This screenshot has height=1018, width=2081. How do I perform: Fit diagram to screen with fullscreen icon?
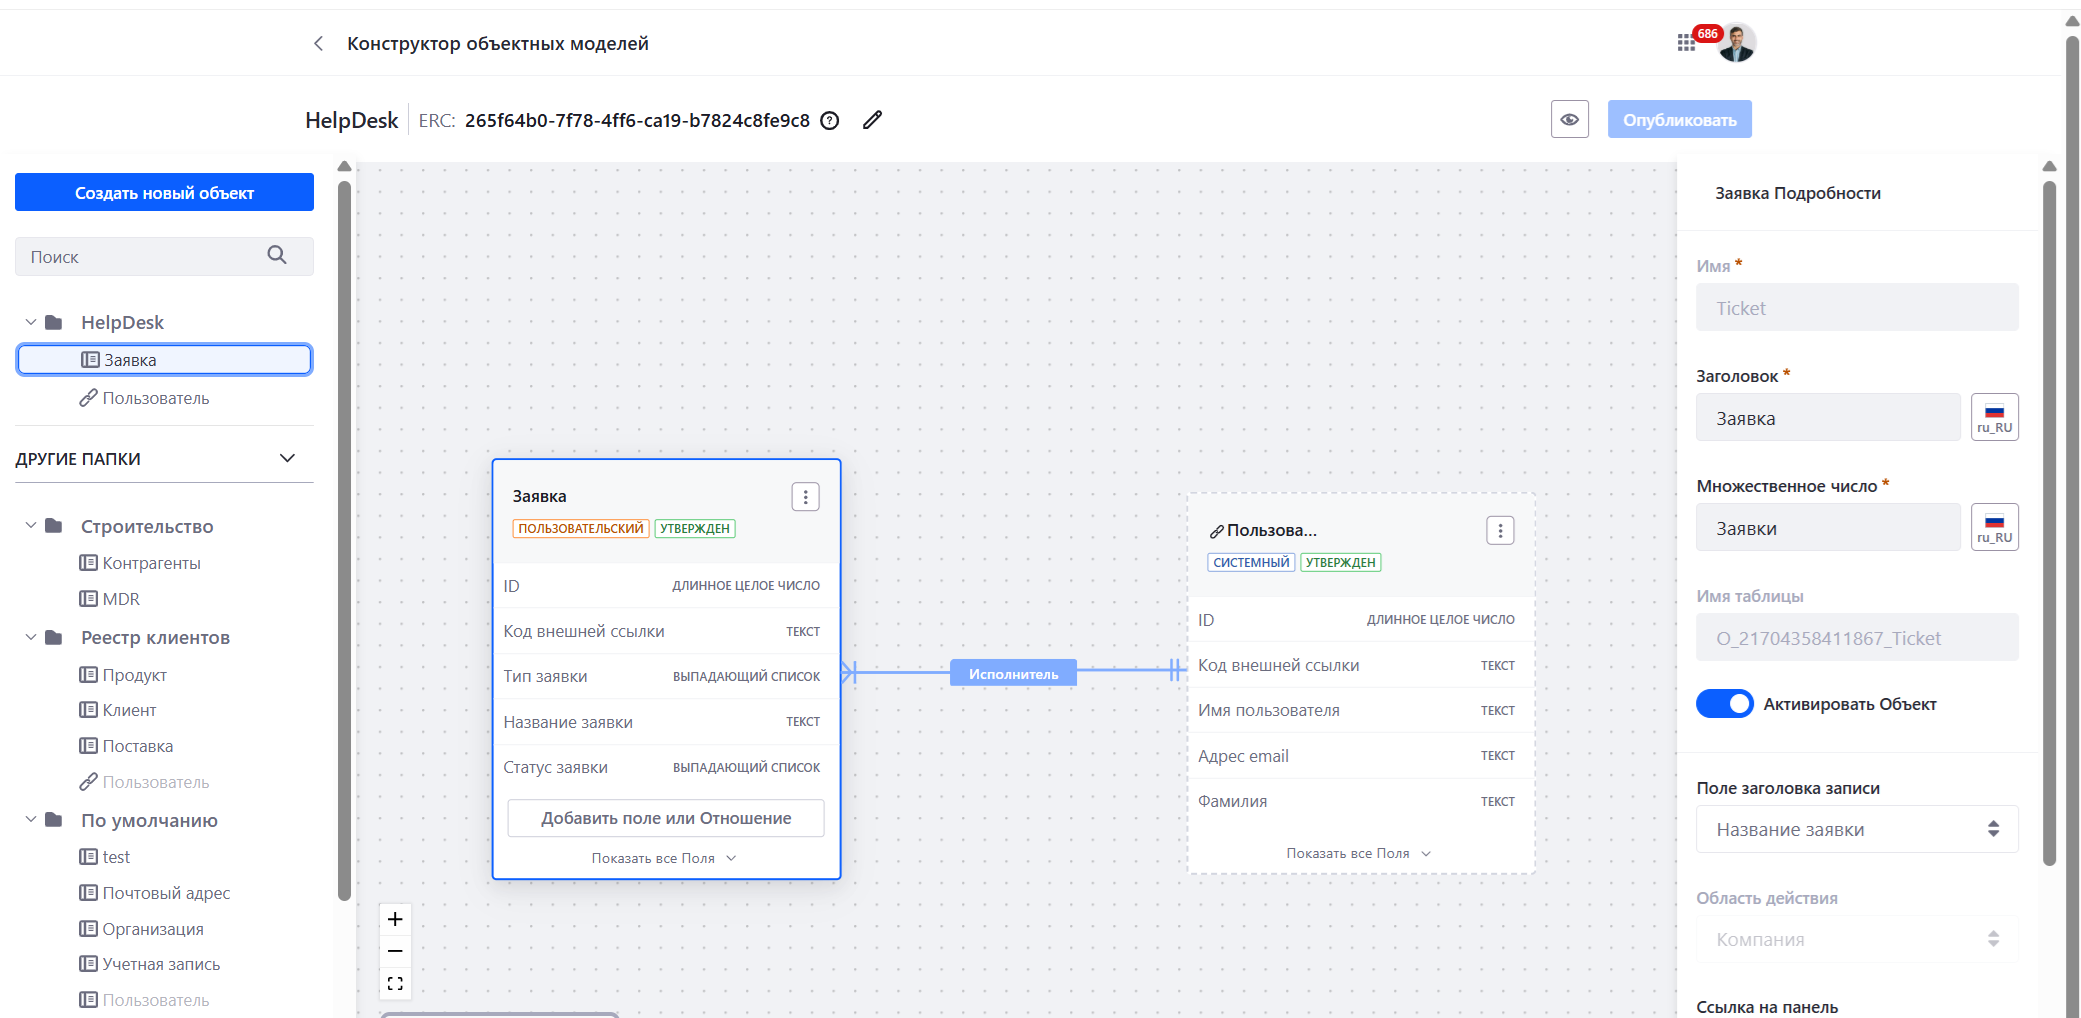point(395,984)
